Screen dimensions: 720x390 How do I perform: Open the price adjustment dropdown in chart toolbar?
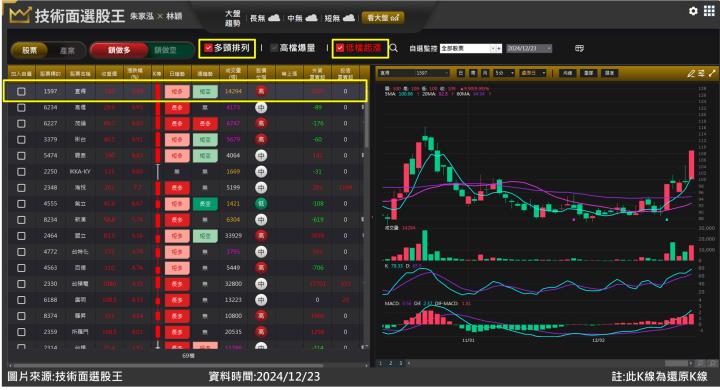coord(533,73)
